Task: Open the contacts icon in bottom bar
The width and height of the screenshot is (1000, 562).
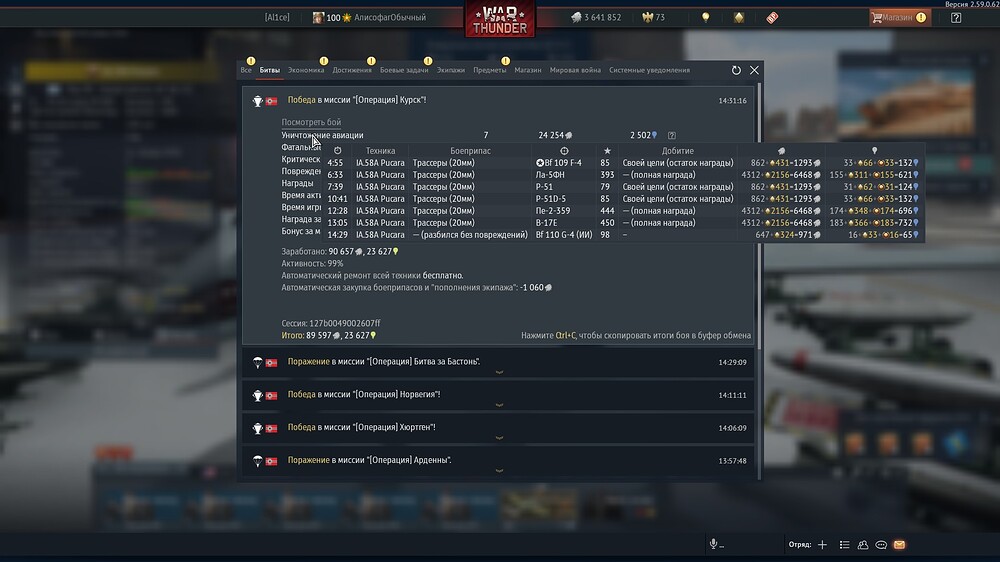Action: click(x=863, y=545)
